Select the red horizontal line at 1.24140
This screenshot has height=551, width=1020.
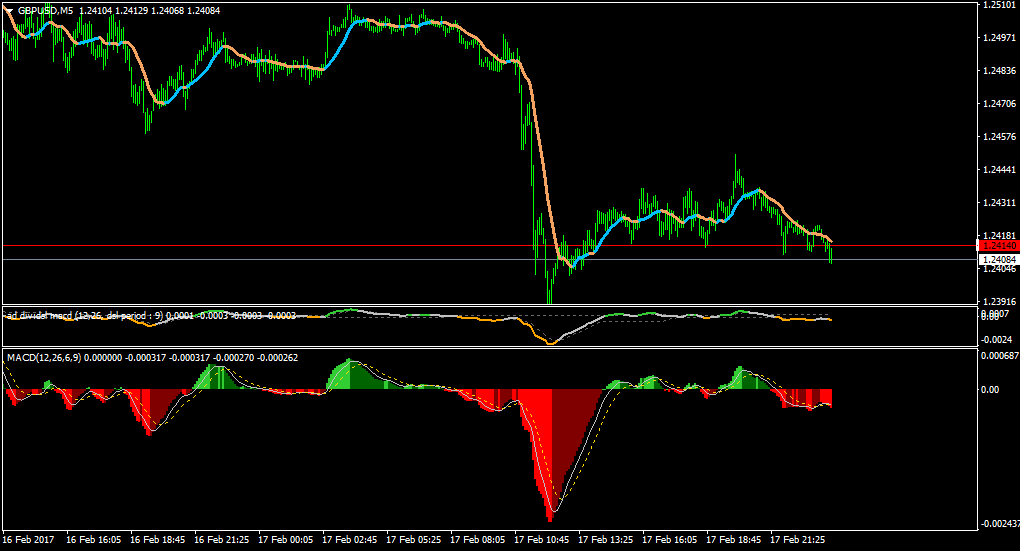(490, 246)
